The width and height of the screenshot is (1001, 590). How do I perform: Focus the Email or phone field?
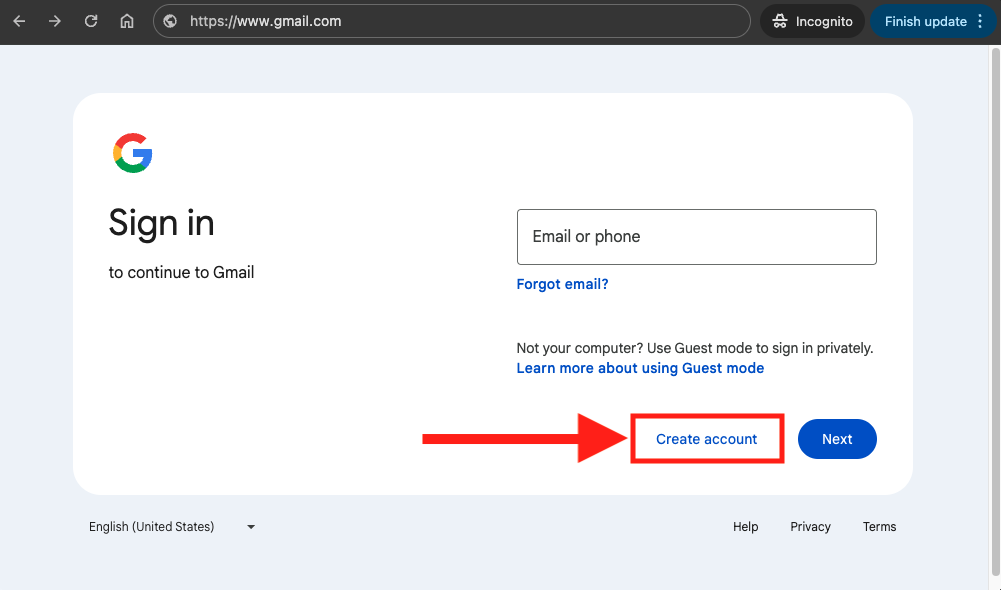pos(696,237)
